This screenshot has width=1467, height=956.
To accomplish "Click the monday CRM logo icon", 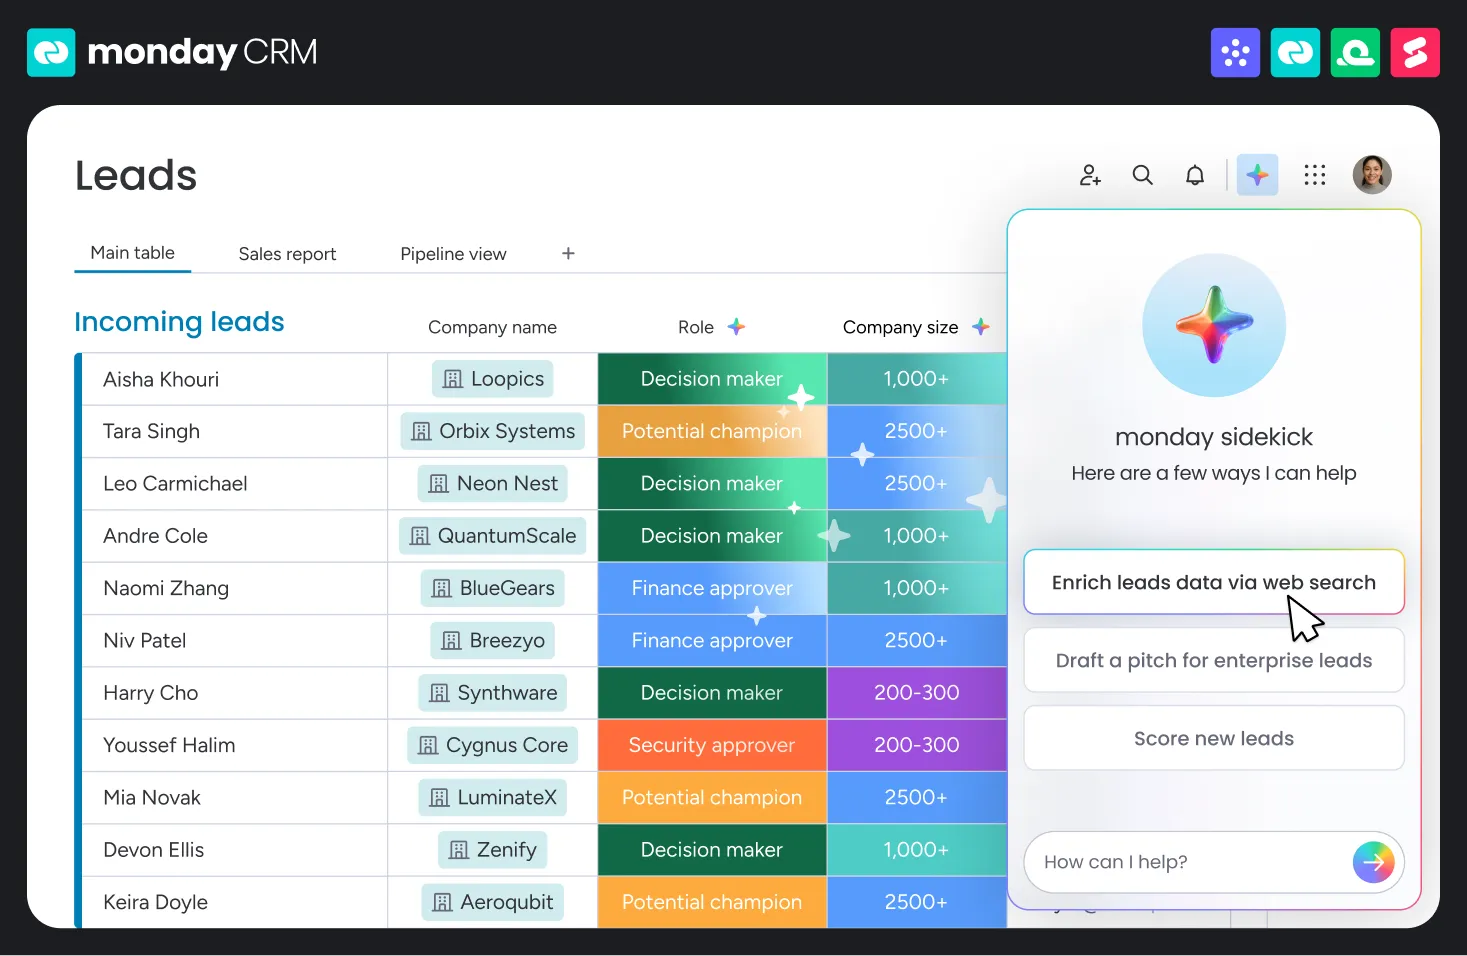I will pyautogui.click(x=51, y=52).
